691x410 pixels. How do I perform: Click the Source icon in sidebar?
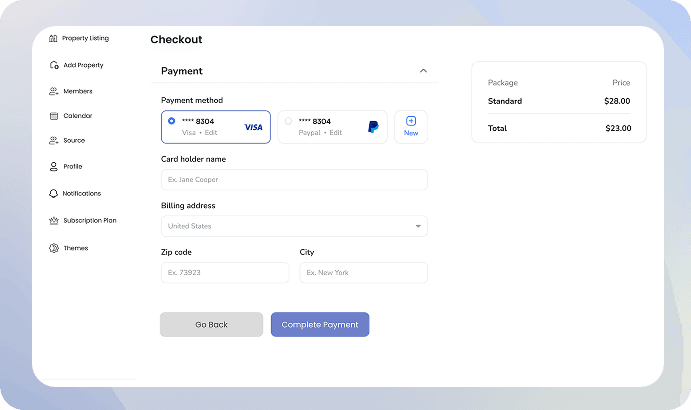pyautogui.click(x=53, y=141)
